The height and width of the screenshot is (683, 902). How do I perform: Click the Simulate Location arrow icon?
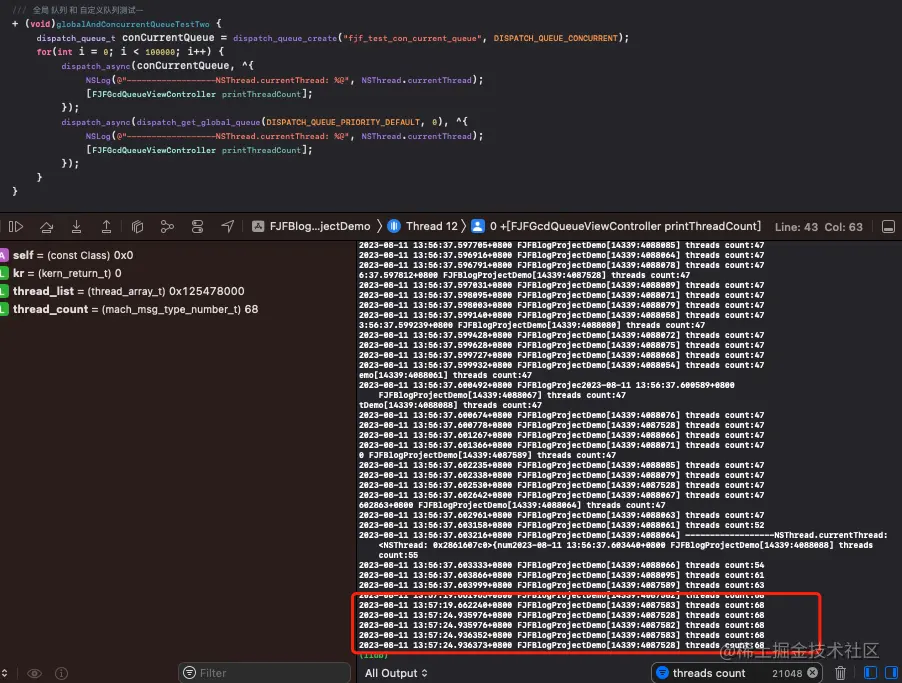point(228,227)
